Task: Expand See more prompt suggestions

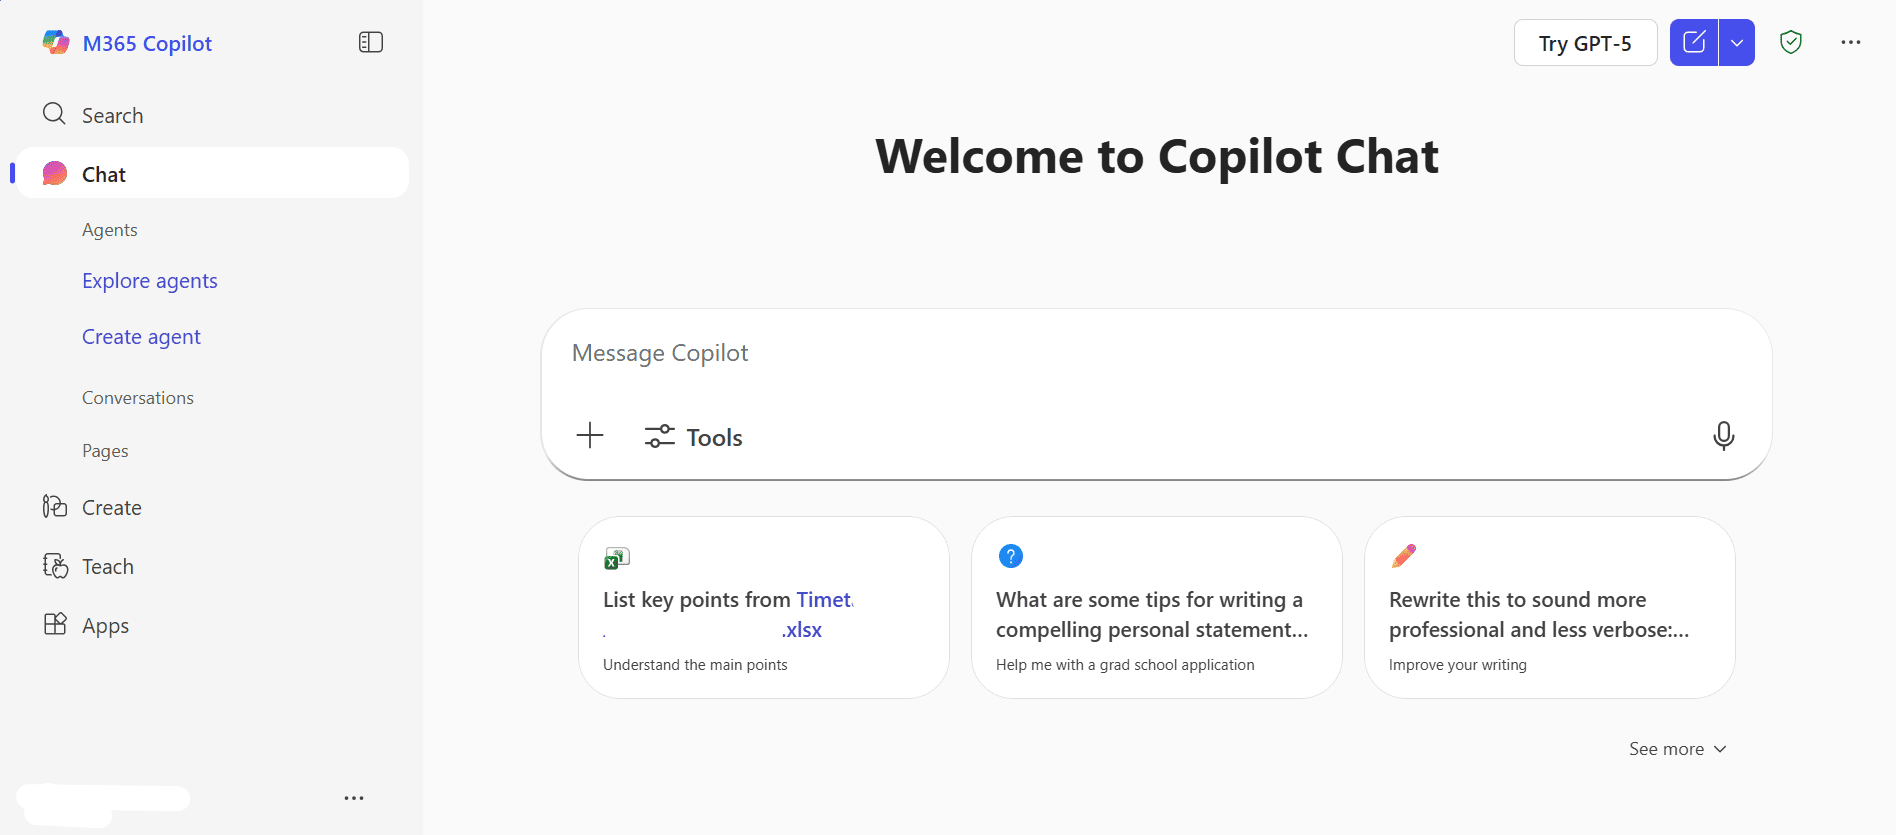Action: pos(1677,749)
